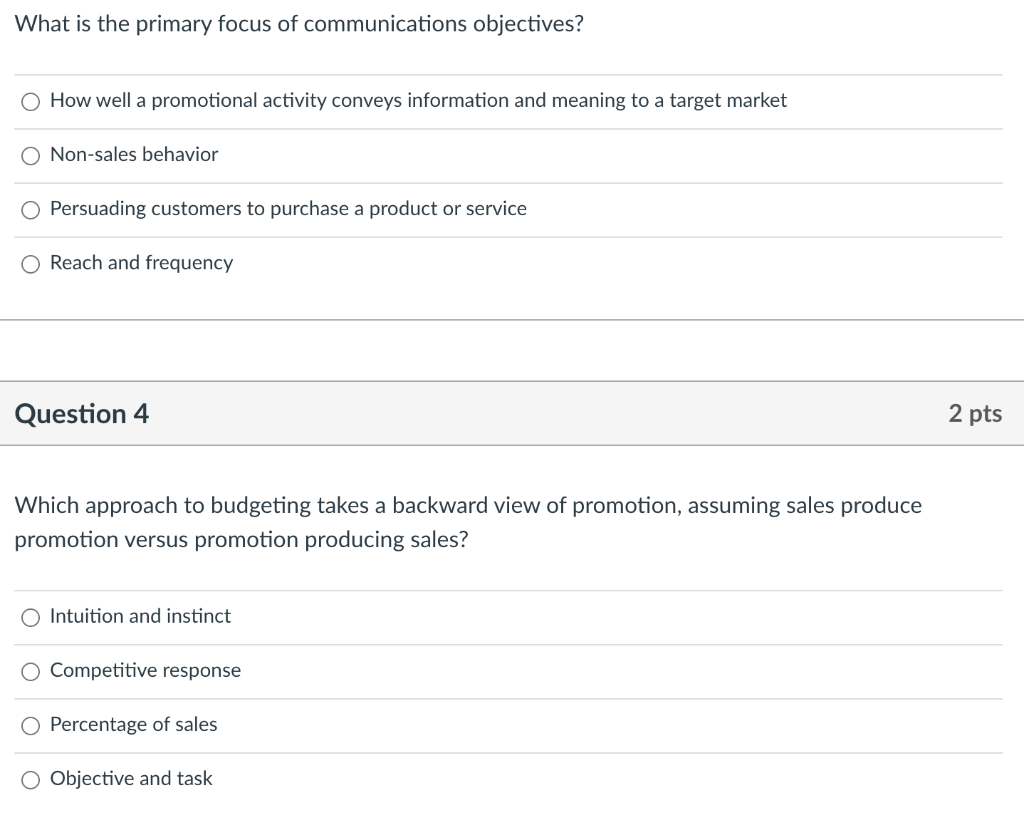The image size is (1024, 835).
Task: Select radio button for 'How well a promotional activity conveys information'
Action: click(x=32, y=101)
